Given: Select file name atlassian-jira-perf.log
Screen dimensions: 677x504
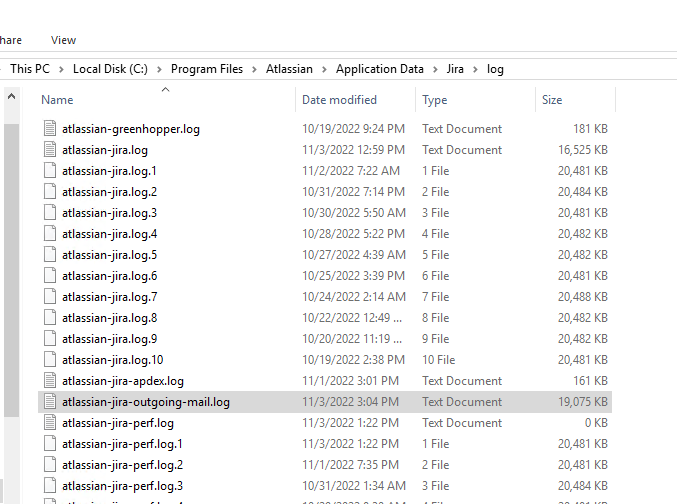Looking at the screenshot, I should tap(118, 423).
